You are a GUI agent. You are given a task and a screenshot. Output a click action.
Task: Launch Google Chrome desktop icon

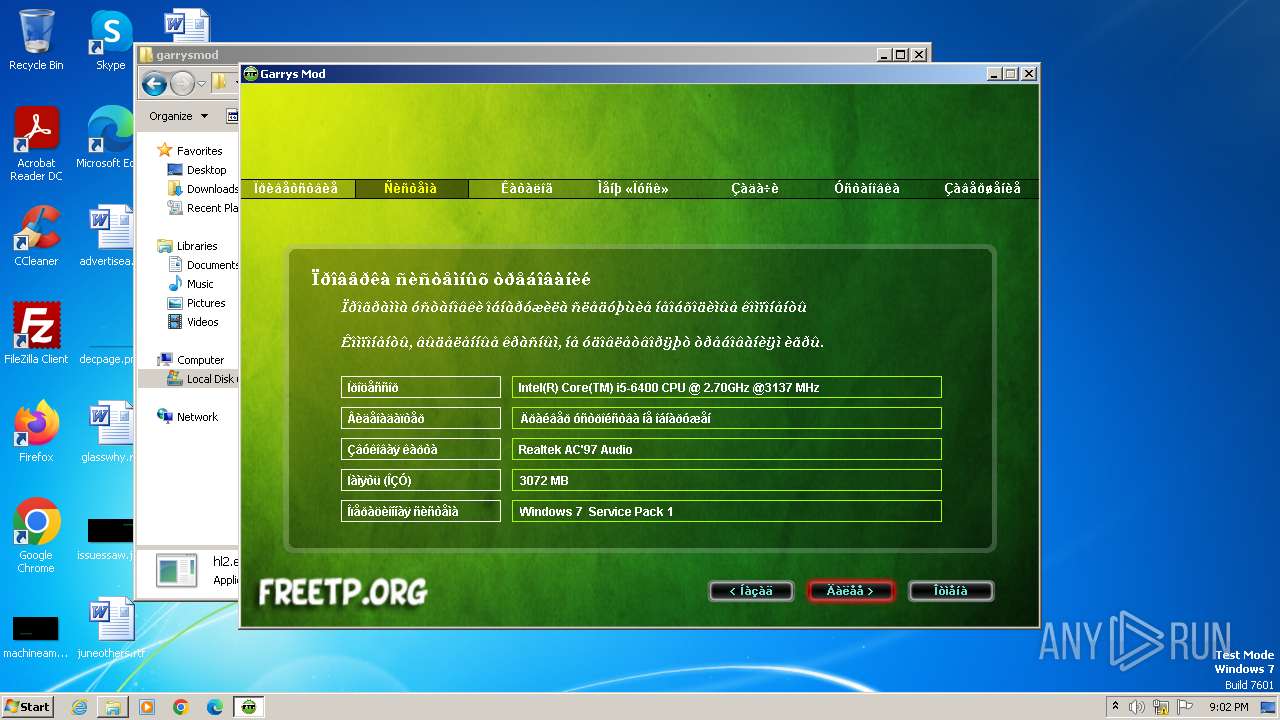pos(36,535)
